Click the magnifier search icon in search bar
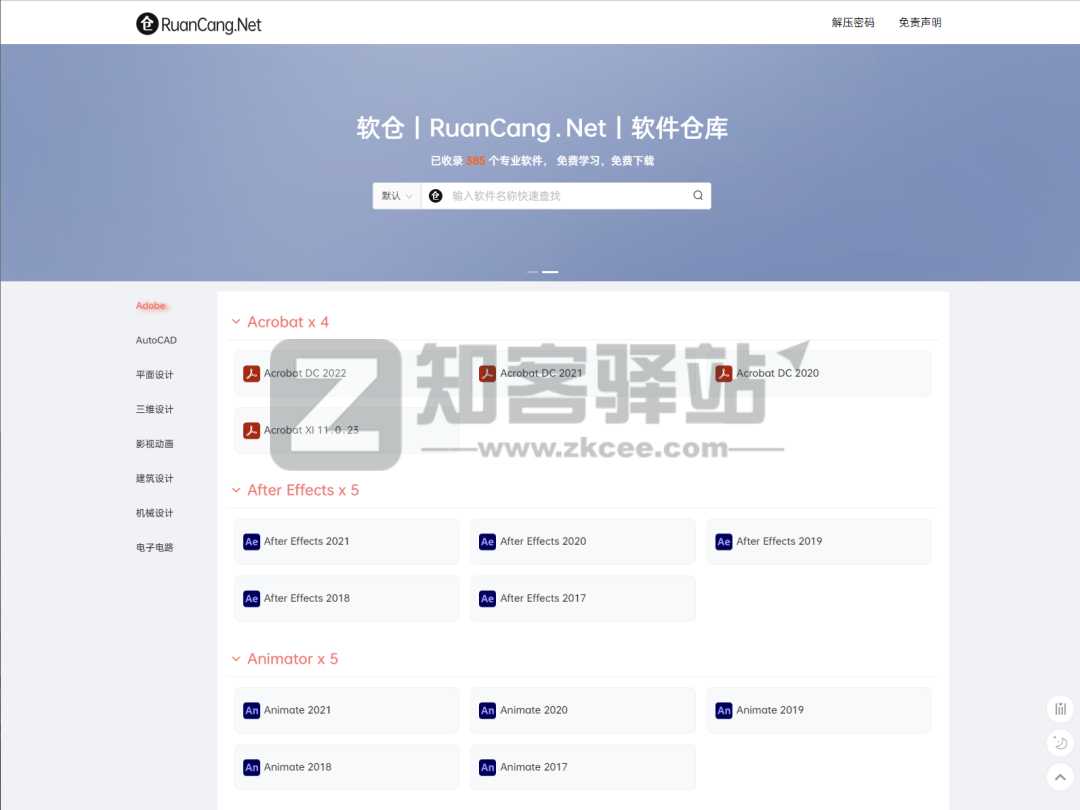The image size is (1080, 810). [698, 196]
